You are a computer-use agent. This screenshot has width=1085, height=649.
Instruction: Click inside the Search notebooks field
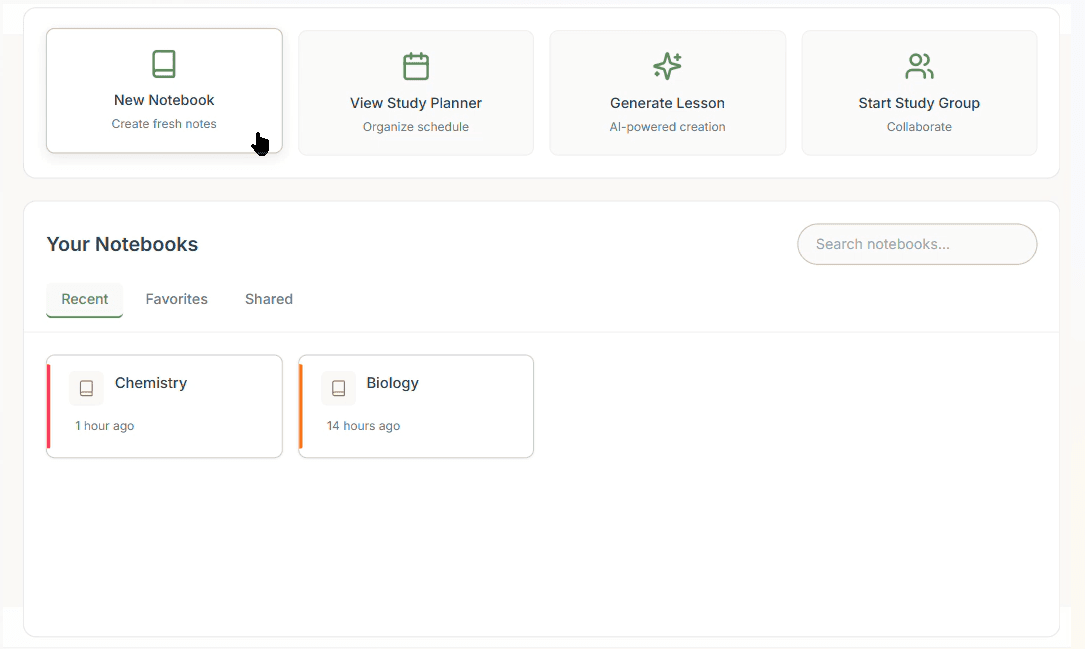(x=916, y=244)
